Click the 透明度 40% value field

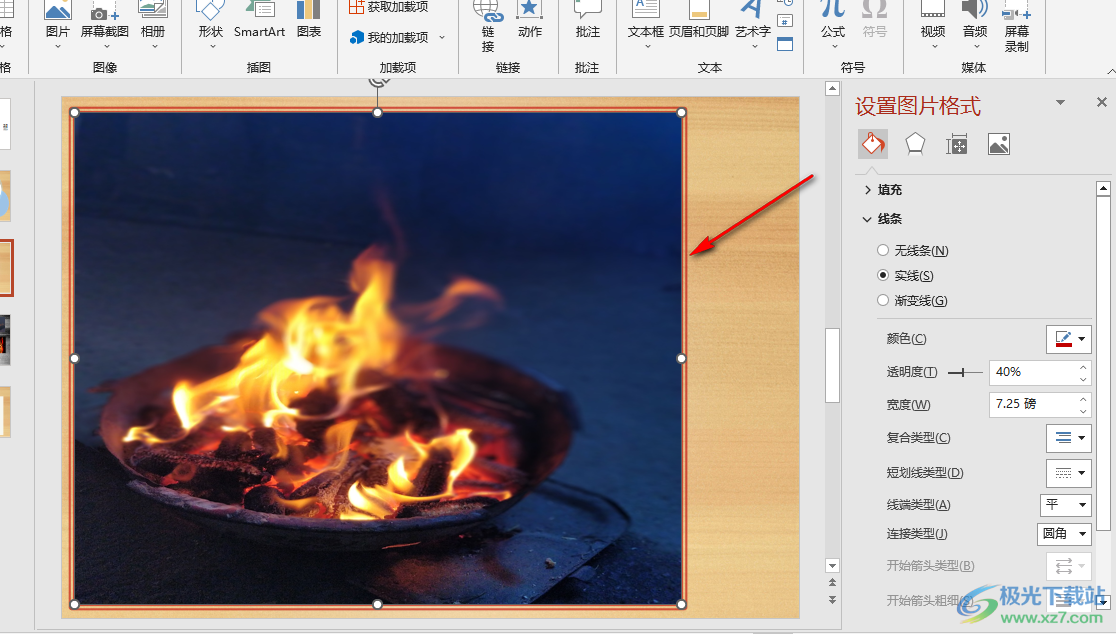[x=1033, y=372]
